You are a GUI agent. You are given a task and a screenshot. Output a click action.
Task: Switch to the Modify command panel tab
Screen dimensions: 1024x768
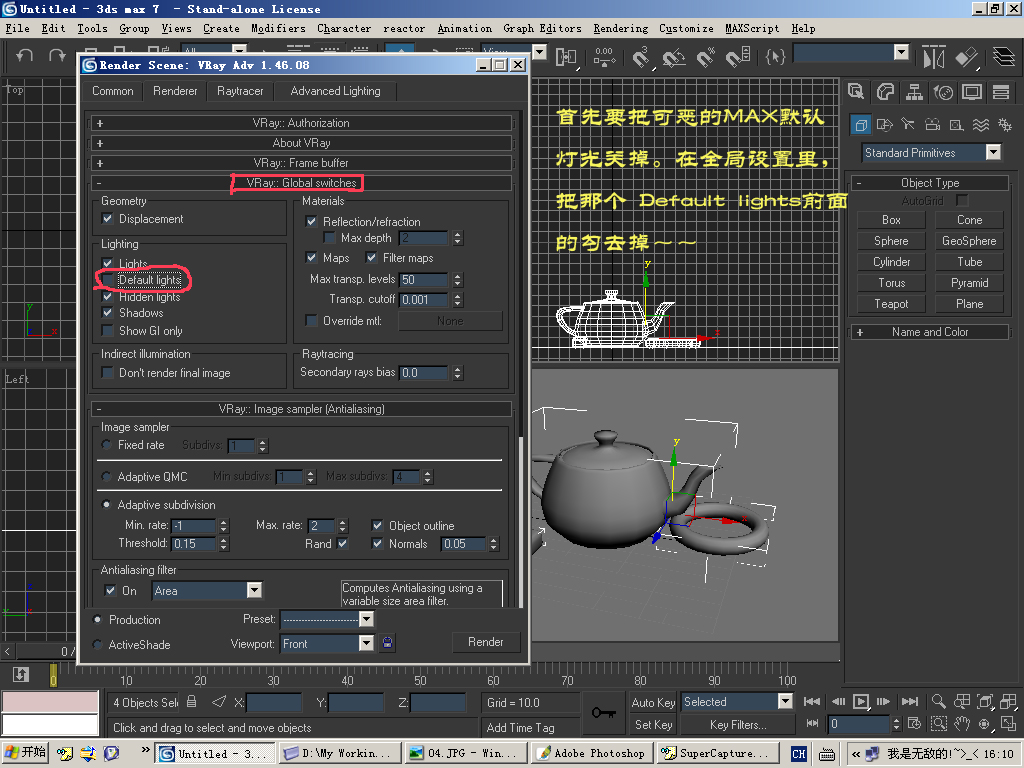point(885,92)
